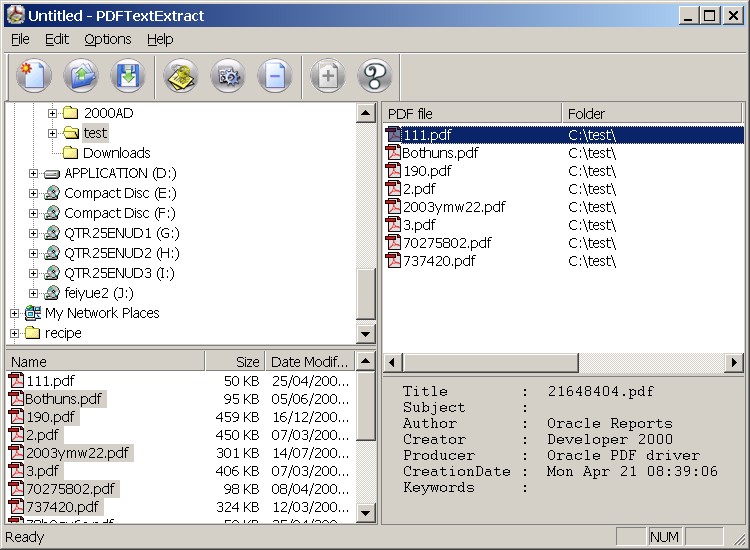Click the QTR25ENUD1 (G:) drive icon
Viewport: 750px width, 550px height.
(x=52, y=233)
